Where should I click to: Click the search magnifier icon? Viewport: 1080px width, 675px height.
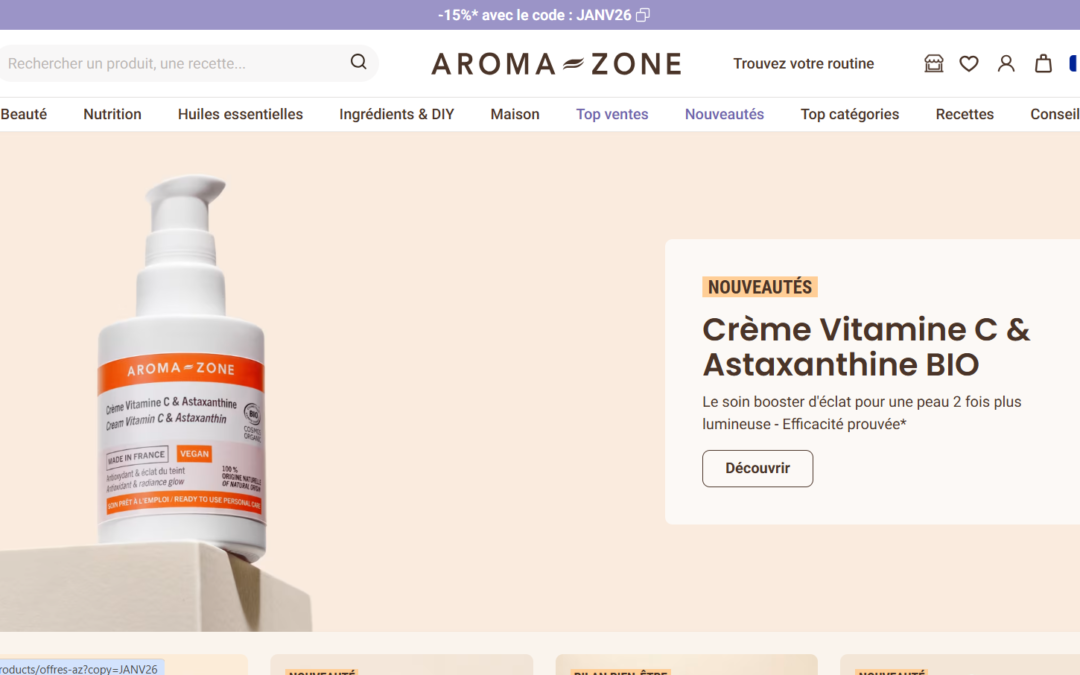[358, 62]
